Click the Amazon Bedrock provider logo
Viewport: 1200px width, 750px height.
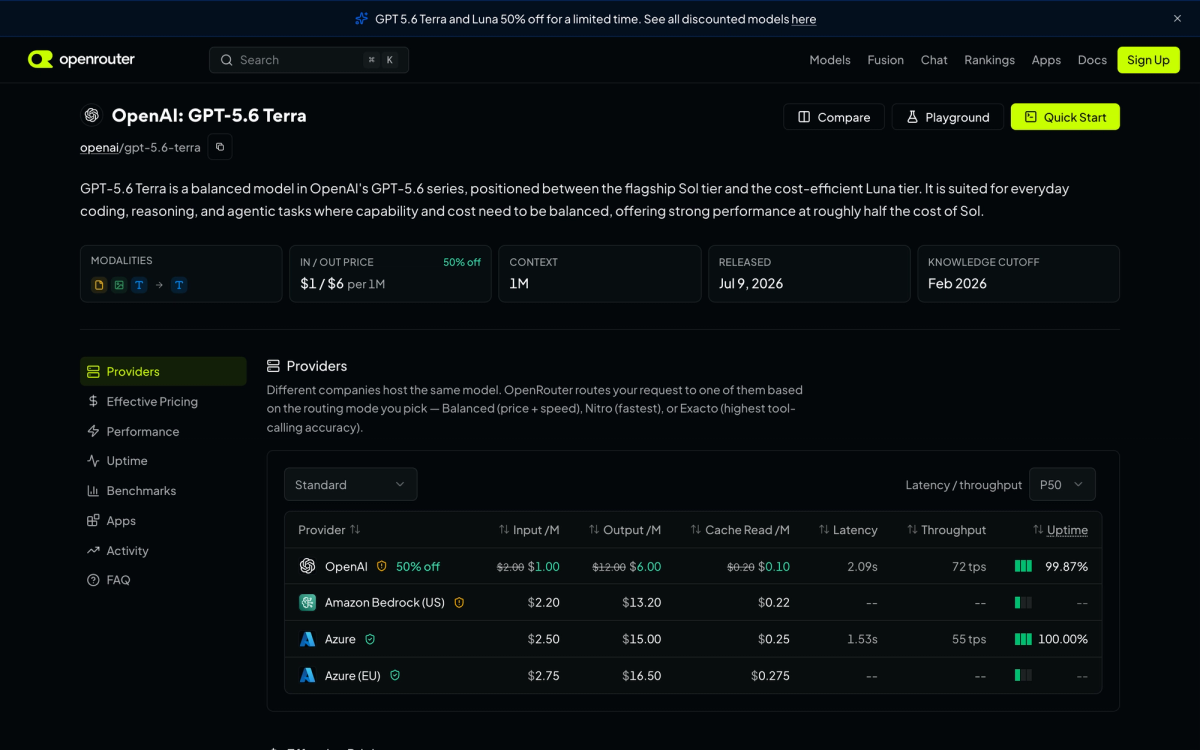point(308,603)
